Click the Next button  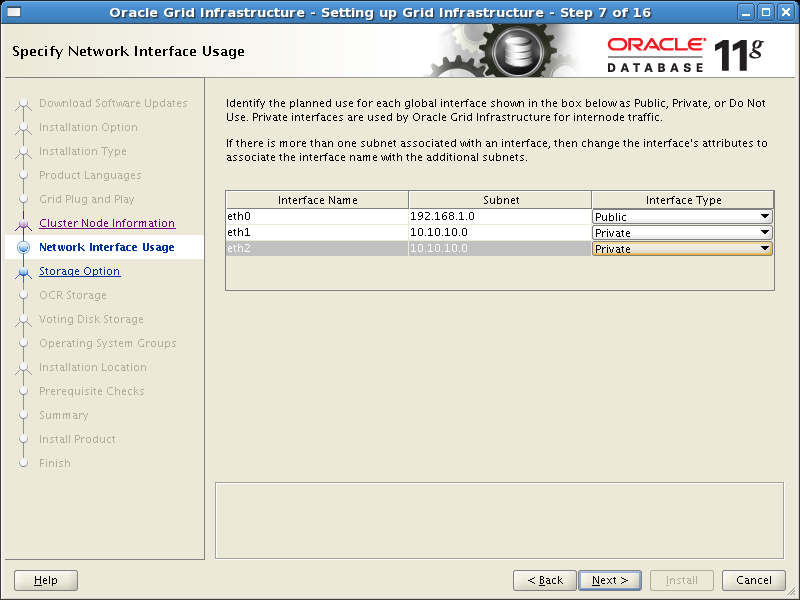[x=610, y=580]
